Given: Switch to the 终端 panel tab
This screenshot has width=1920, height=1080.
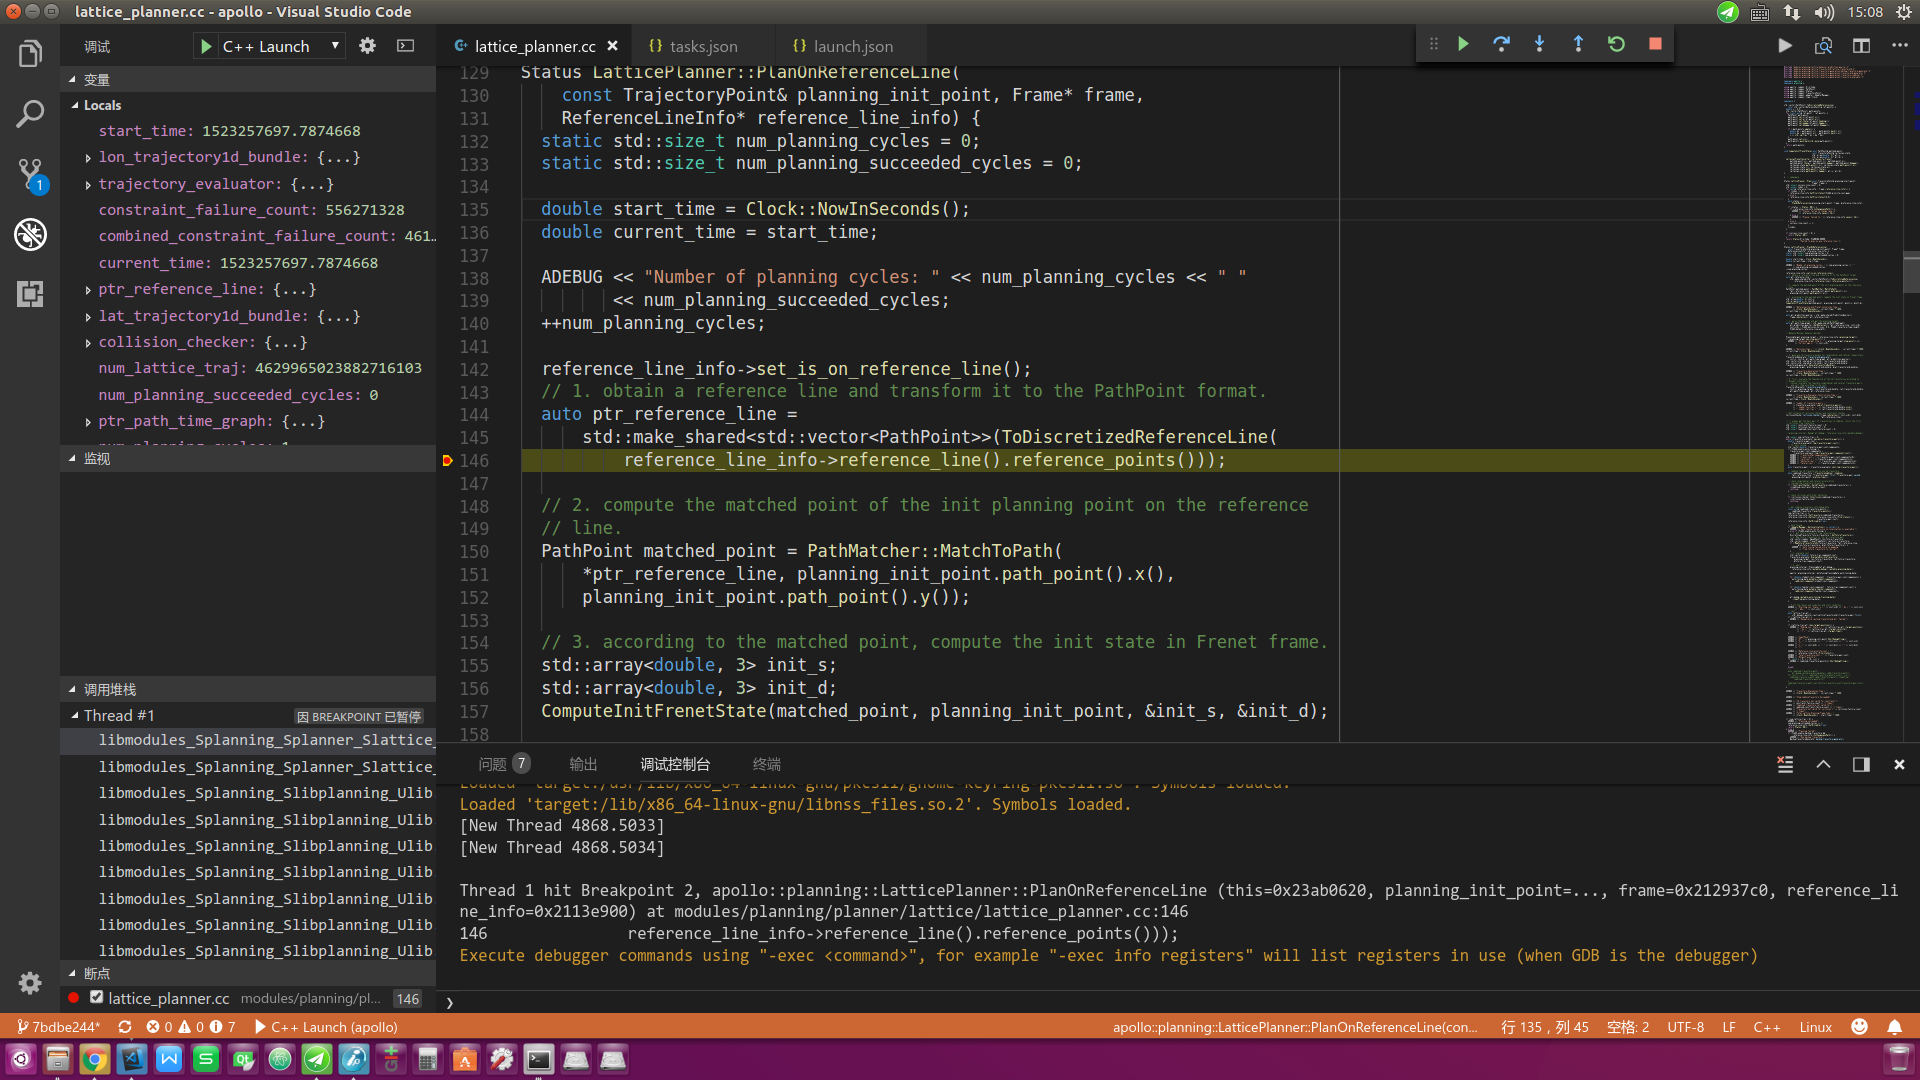Looking at the screenshot, I should [x=766, y=764].
